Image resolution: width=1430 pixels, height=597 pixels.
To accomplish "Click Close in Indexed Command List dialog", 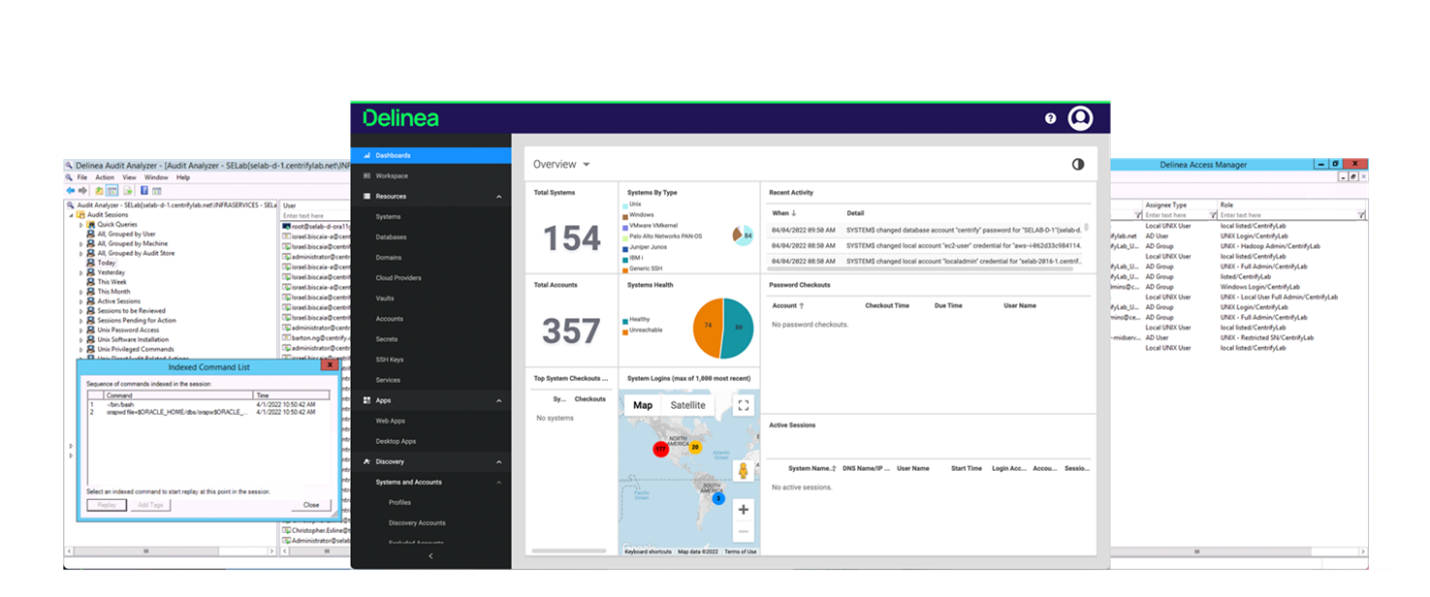I will click(311, 505).
